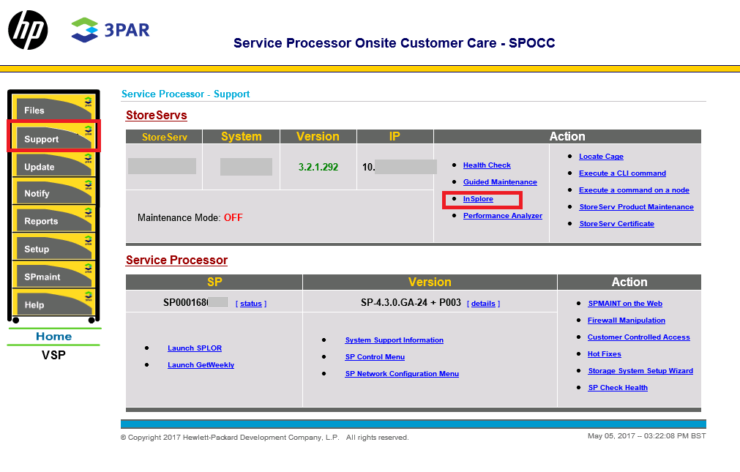Viewport: 740px width, 472px height.
Task: Open the Setup menu item
Action: 54,247
